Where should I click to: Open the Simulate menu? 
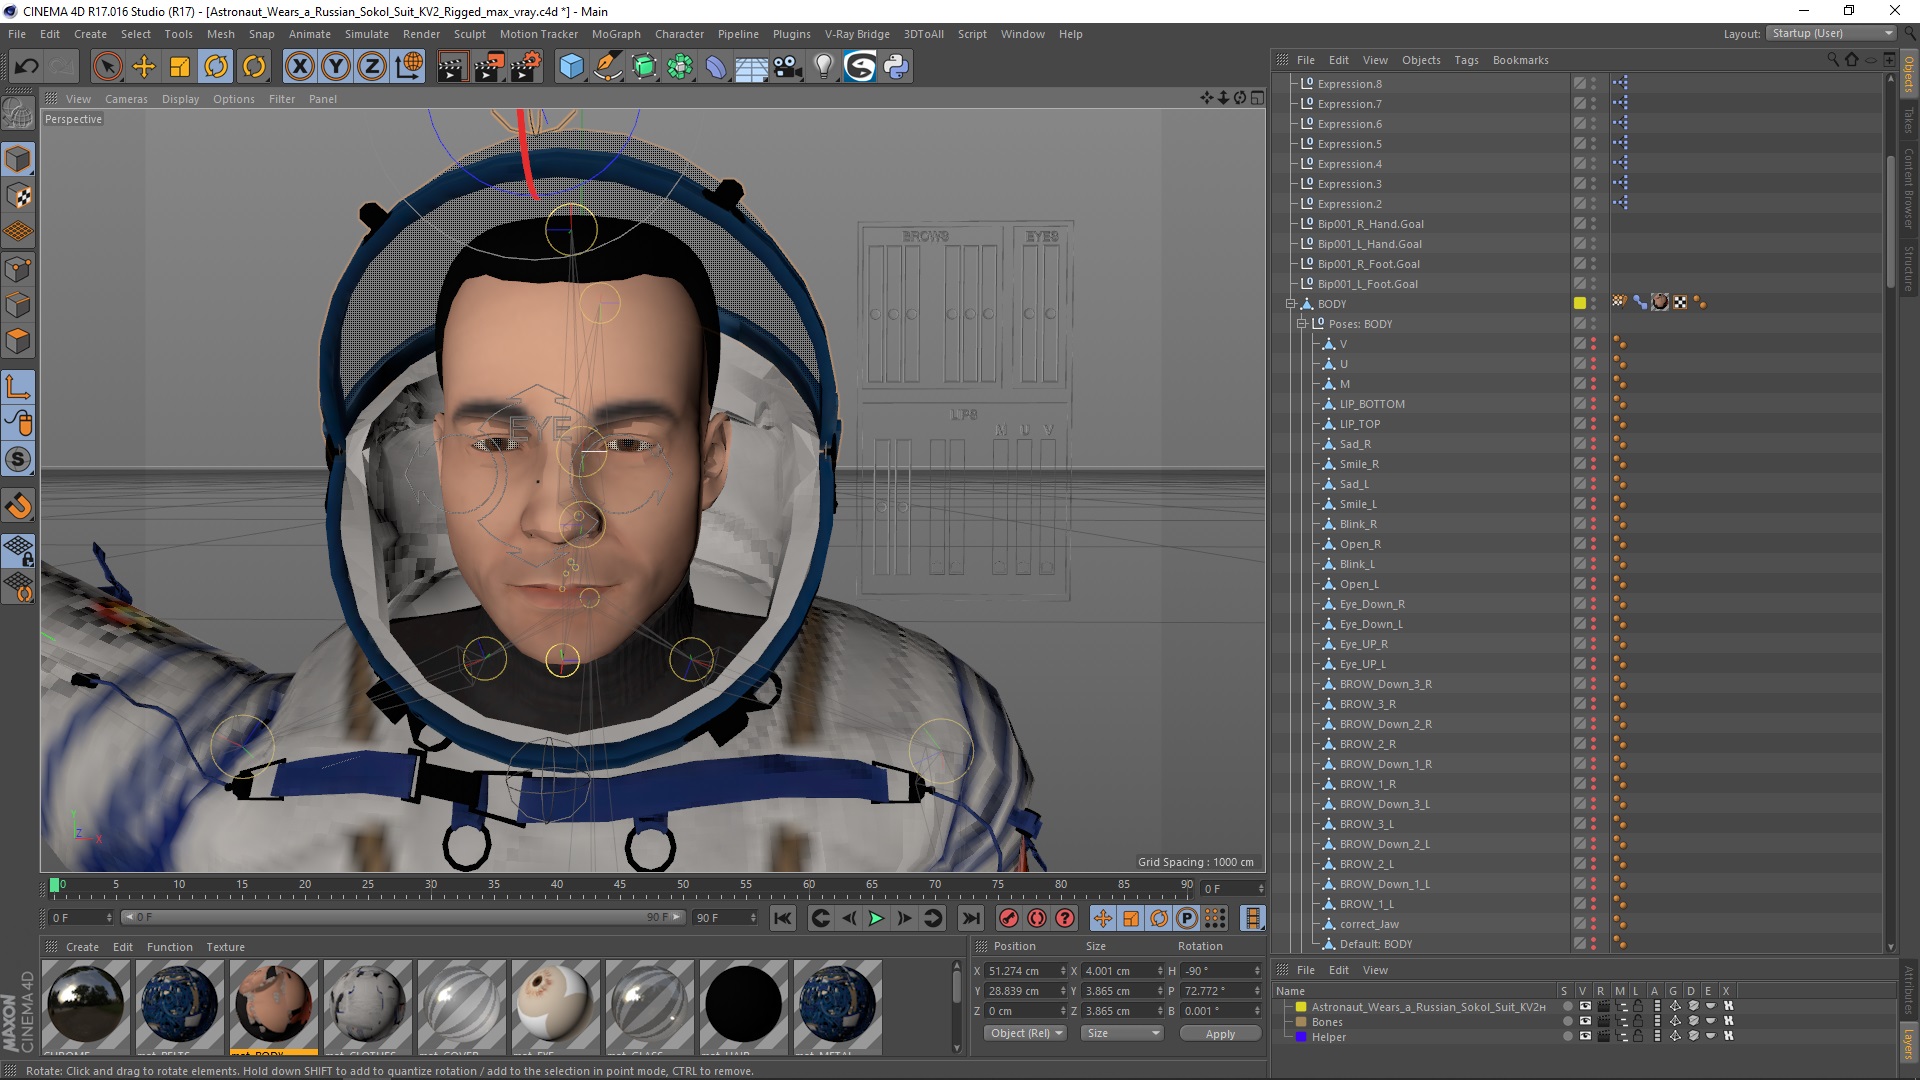point(367,34)
